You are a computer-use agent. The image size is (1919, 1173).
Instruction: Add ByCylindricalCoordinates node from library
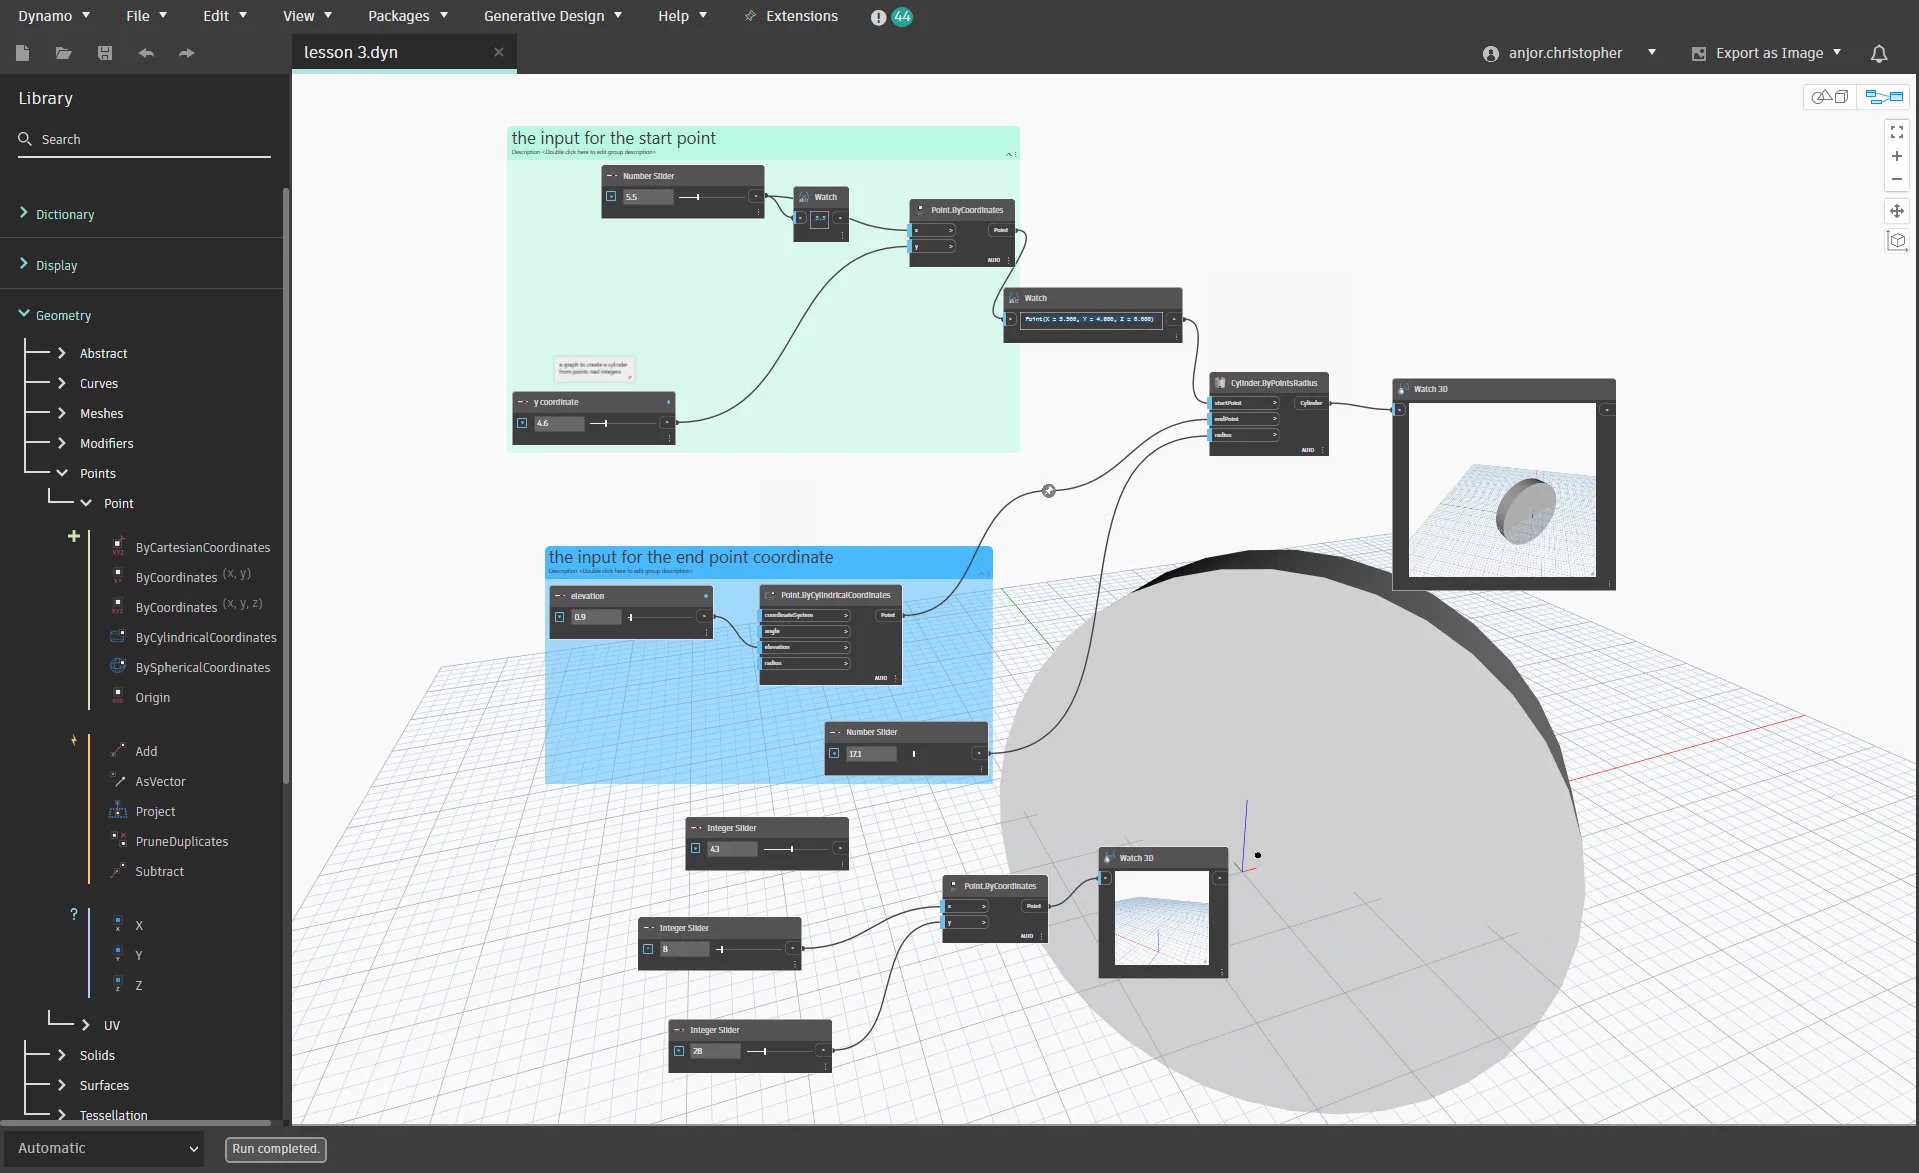[x=205, y=637]
